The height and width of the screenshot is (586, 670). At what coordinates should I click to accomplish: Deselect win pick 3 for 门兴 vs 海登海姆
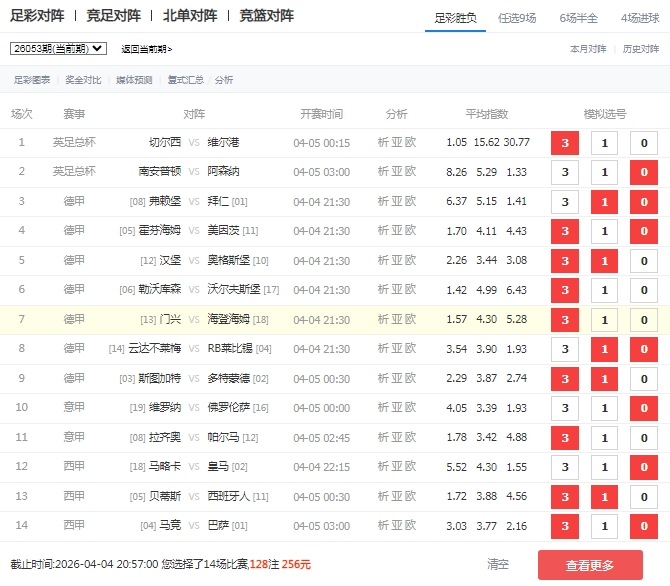click(x=564, y=320)
